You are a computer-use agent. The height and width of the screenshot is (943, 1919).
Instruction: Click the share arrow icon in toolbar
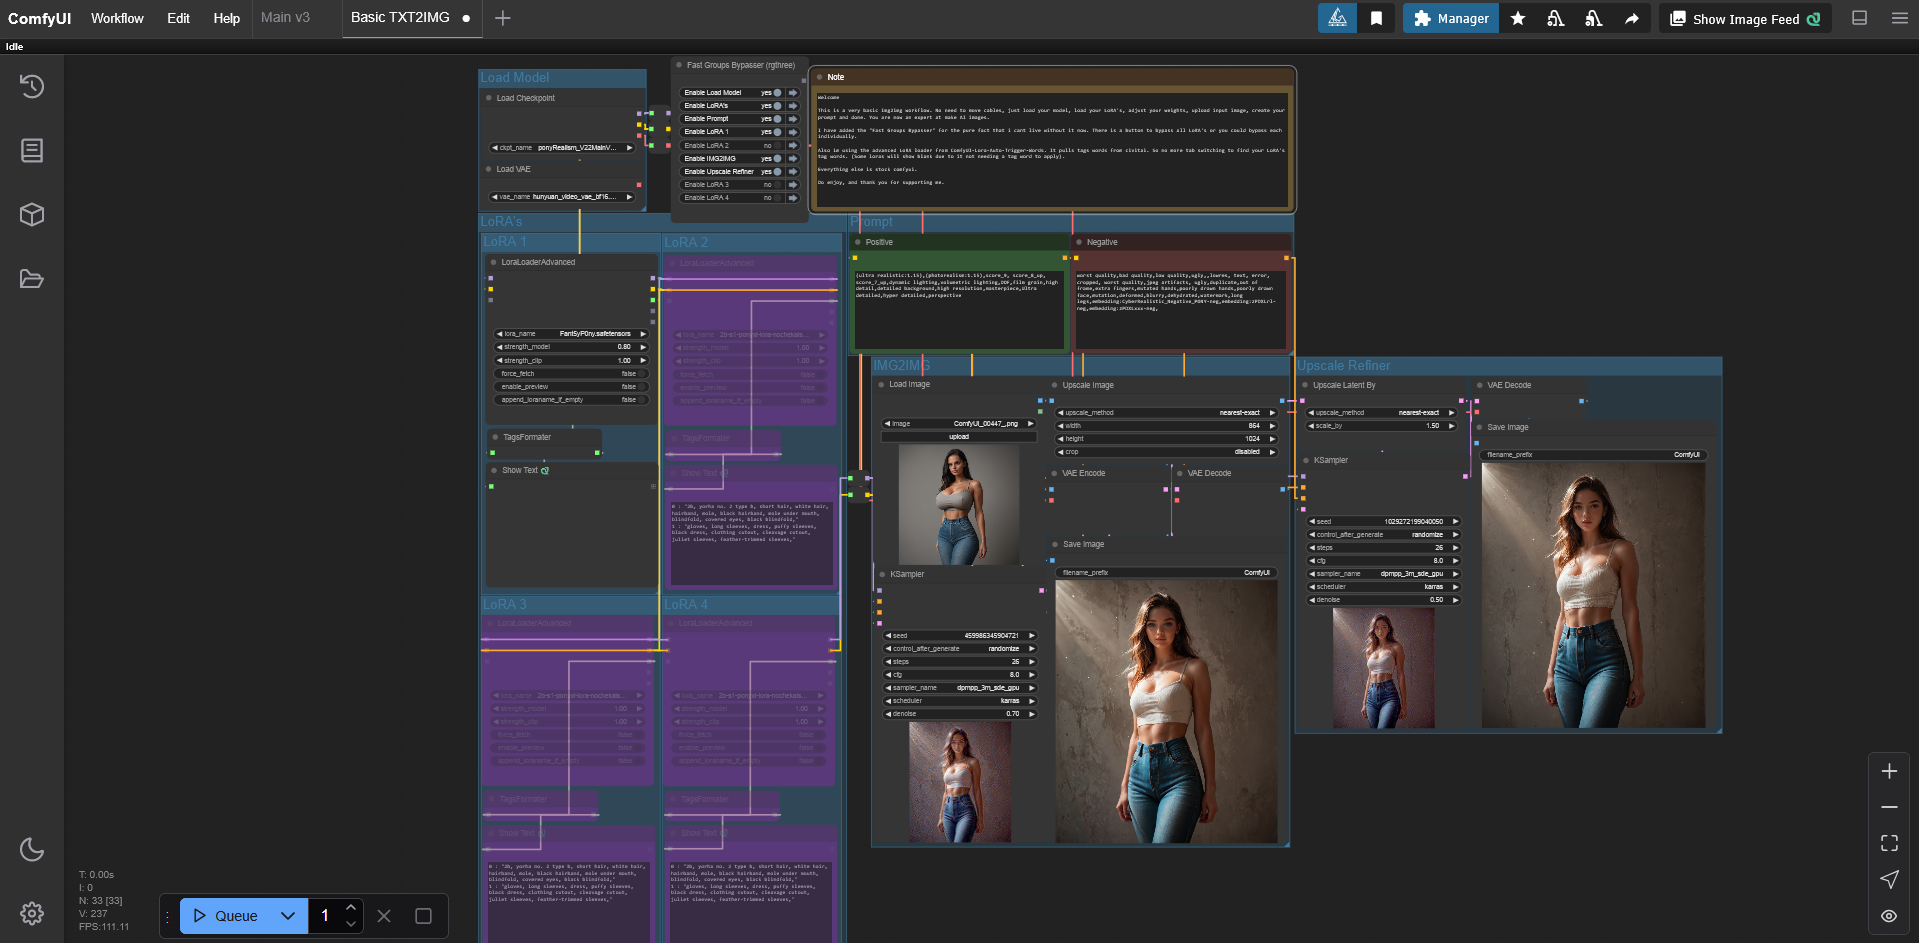[x=1631, y=19]
